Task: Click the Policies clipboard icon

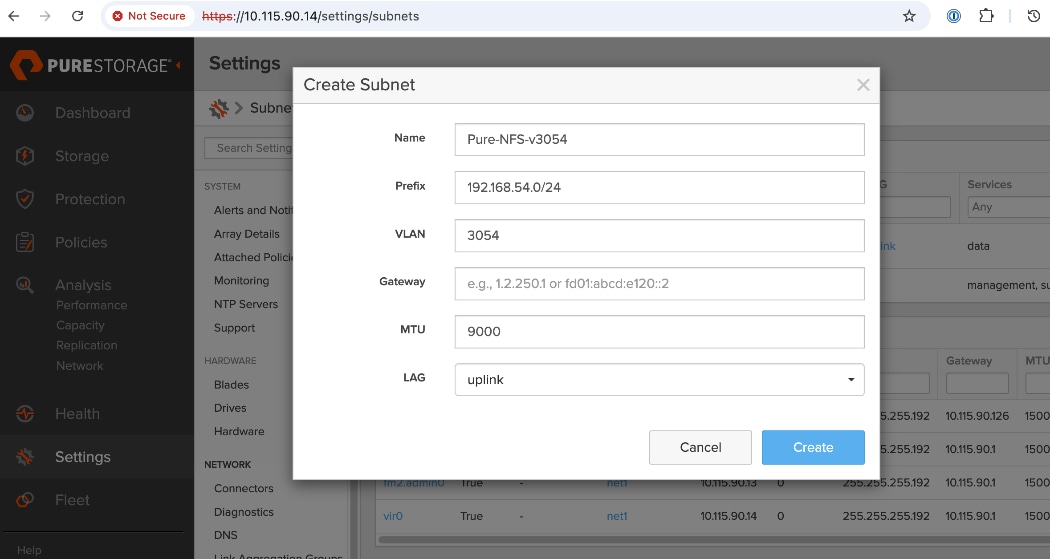Action: [25, 242]
